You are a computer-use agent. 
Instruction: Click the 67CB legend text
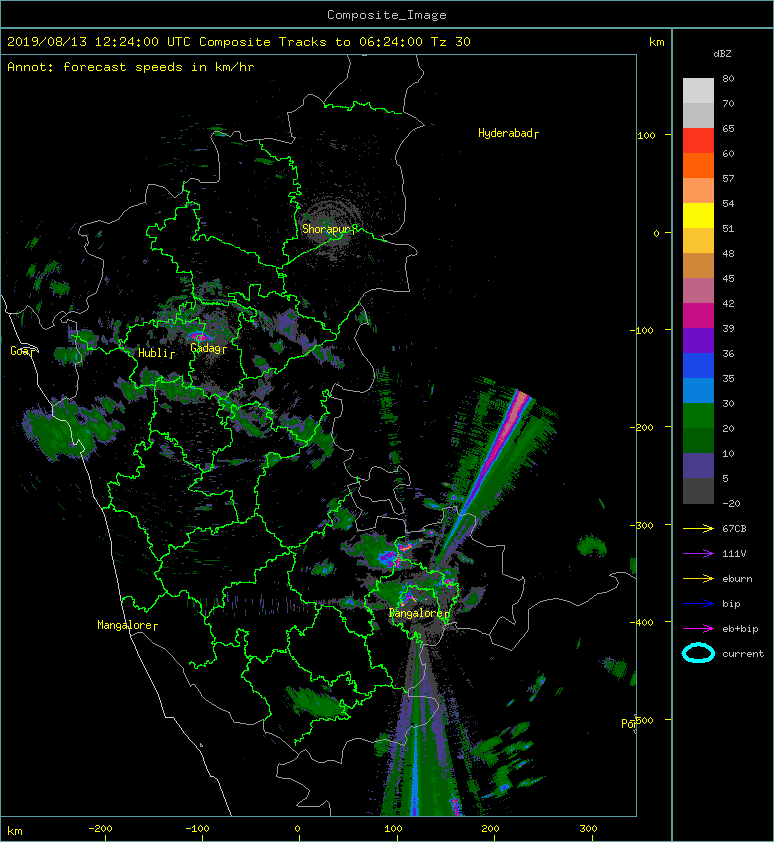pyautogui.click(x=734, y=528)
